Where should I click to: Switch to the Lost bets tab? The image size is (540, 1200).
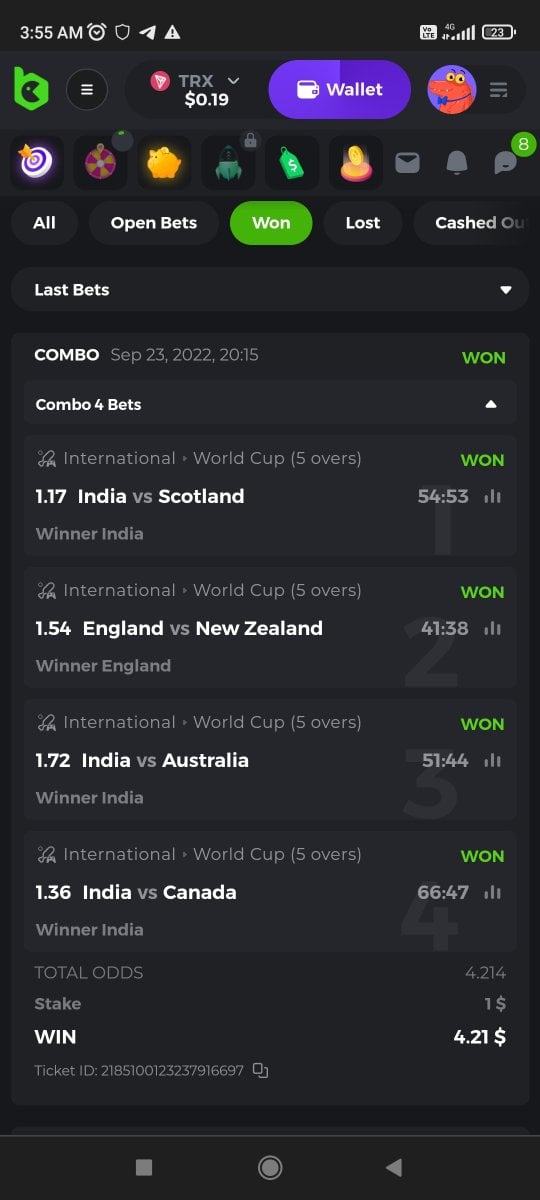pos(362,223)
